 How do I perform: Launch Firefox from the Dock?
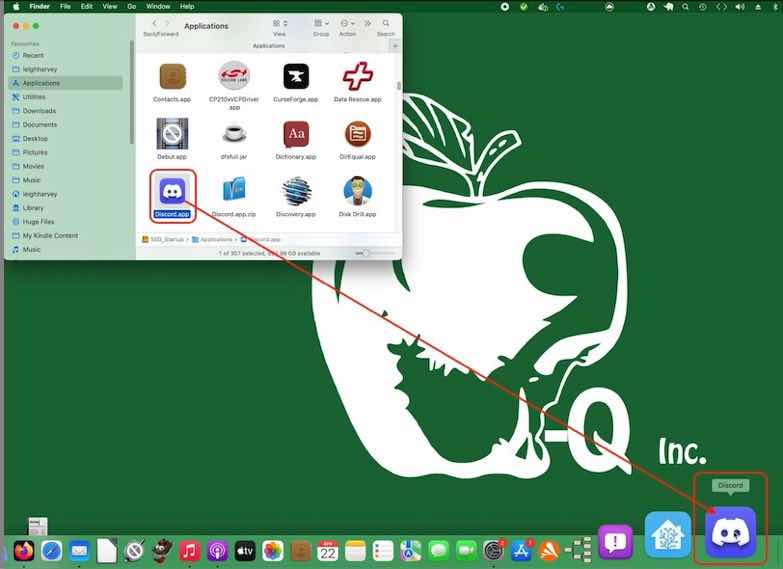click(23, 551)
